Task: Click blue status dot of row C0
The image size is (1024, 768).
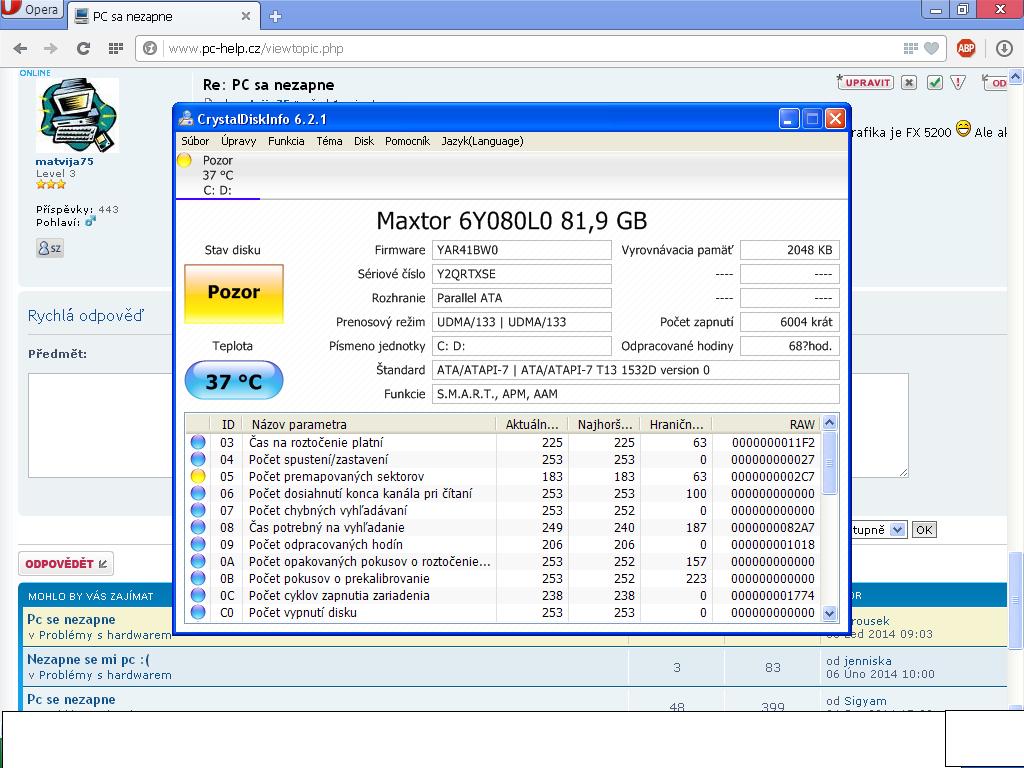Action: coord(198,613)
